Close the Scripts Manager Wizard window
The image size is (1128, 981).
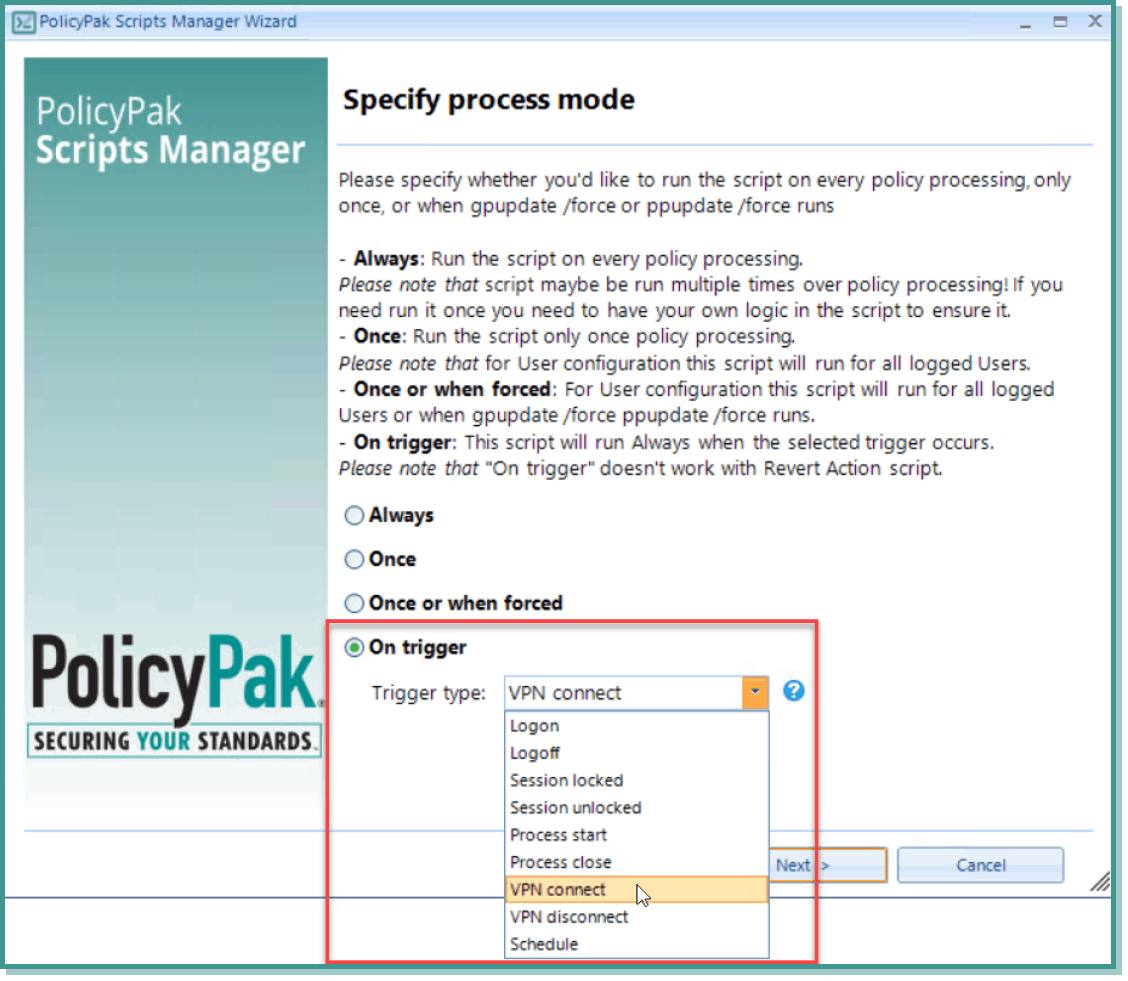click(1095, 22)
